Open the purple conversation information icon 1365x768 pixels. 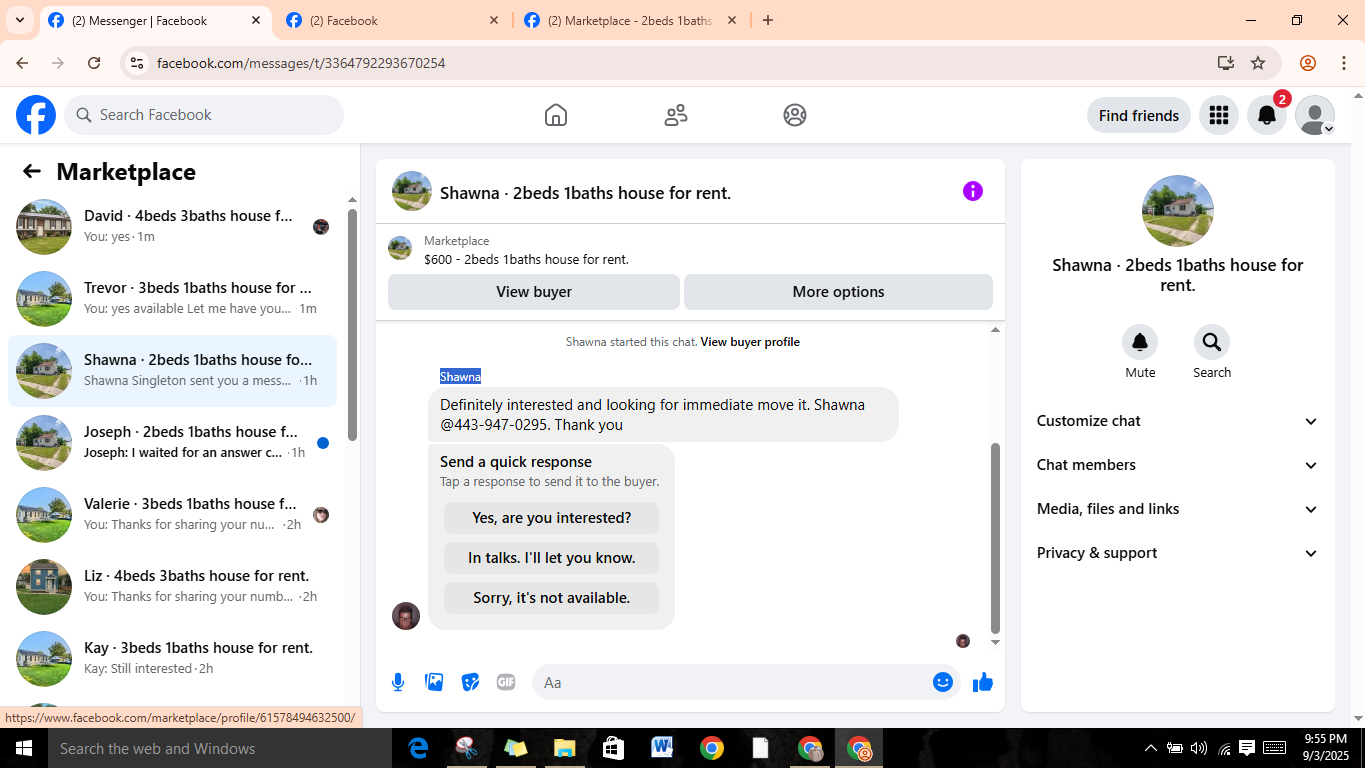tap(973, 191)
